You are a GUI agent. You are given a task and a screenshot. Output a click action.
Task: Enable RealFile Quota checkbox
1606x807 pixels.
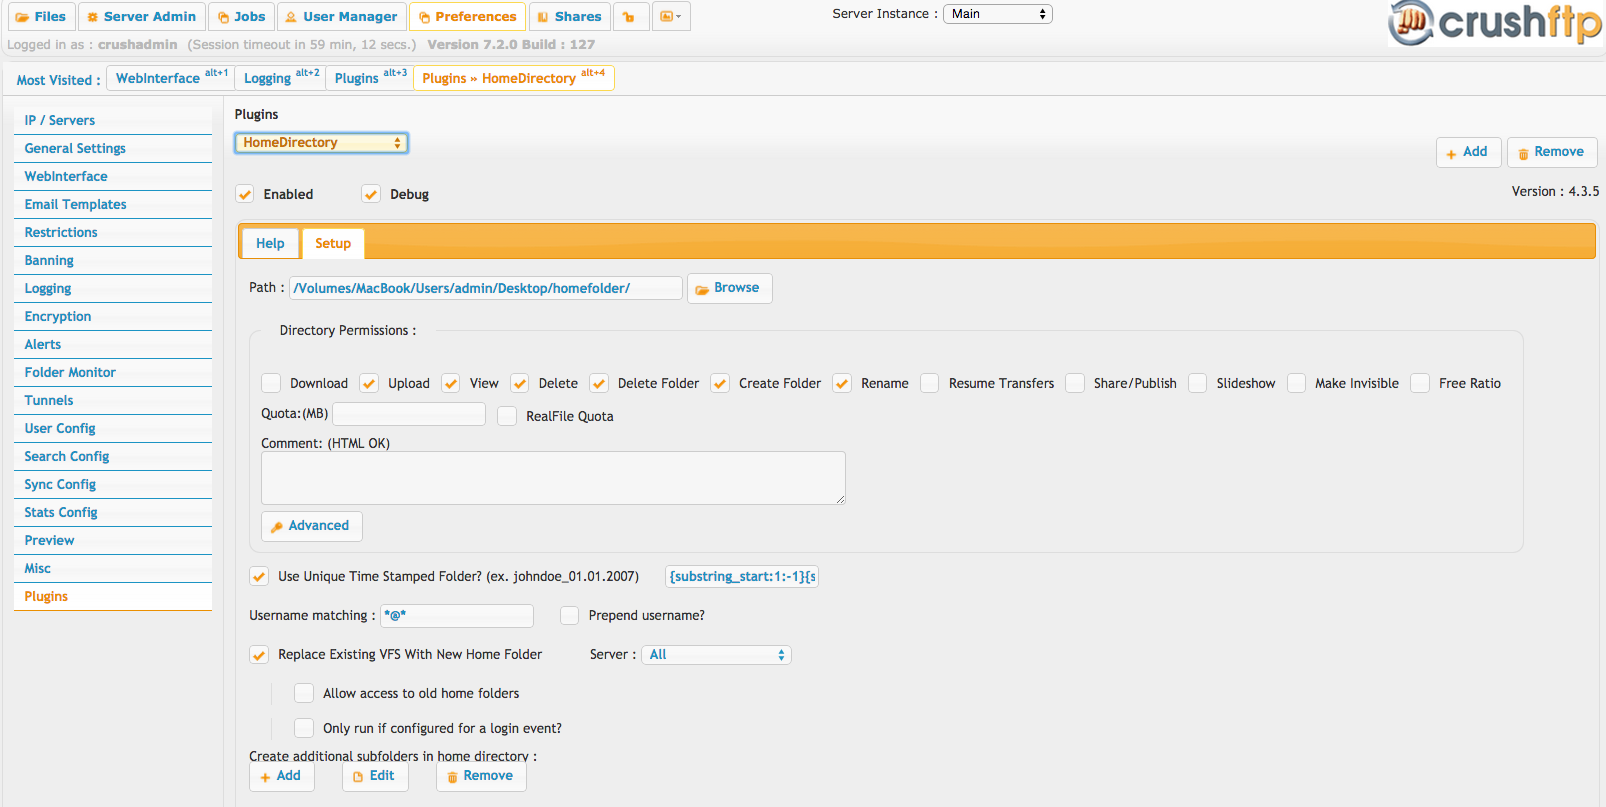(x=507, y=416)
